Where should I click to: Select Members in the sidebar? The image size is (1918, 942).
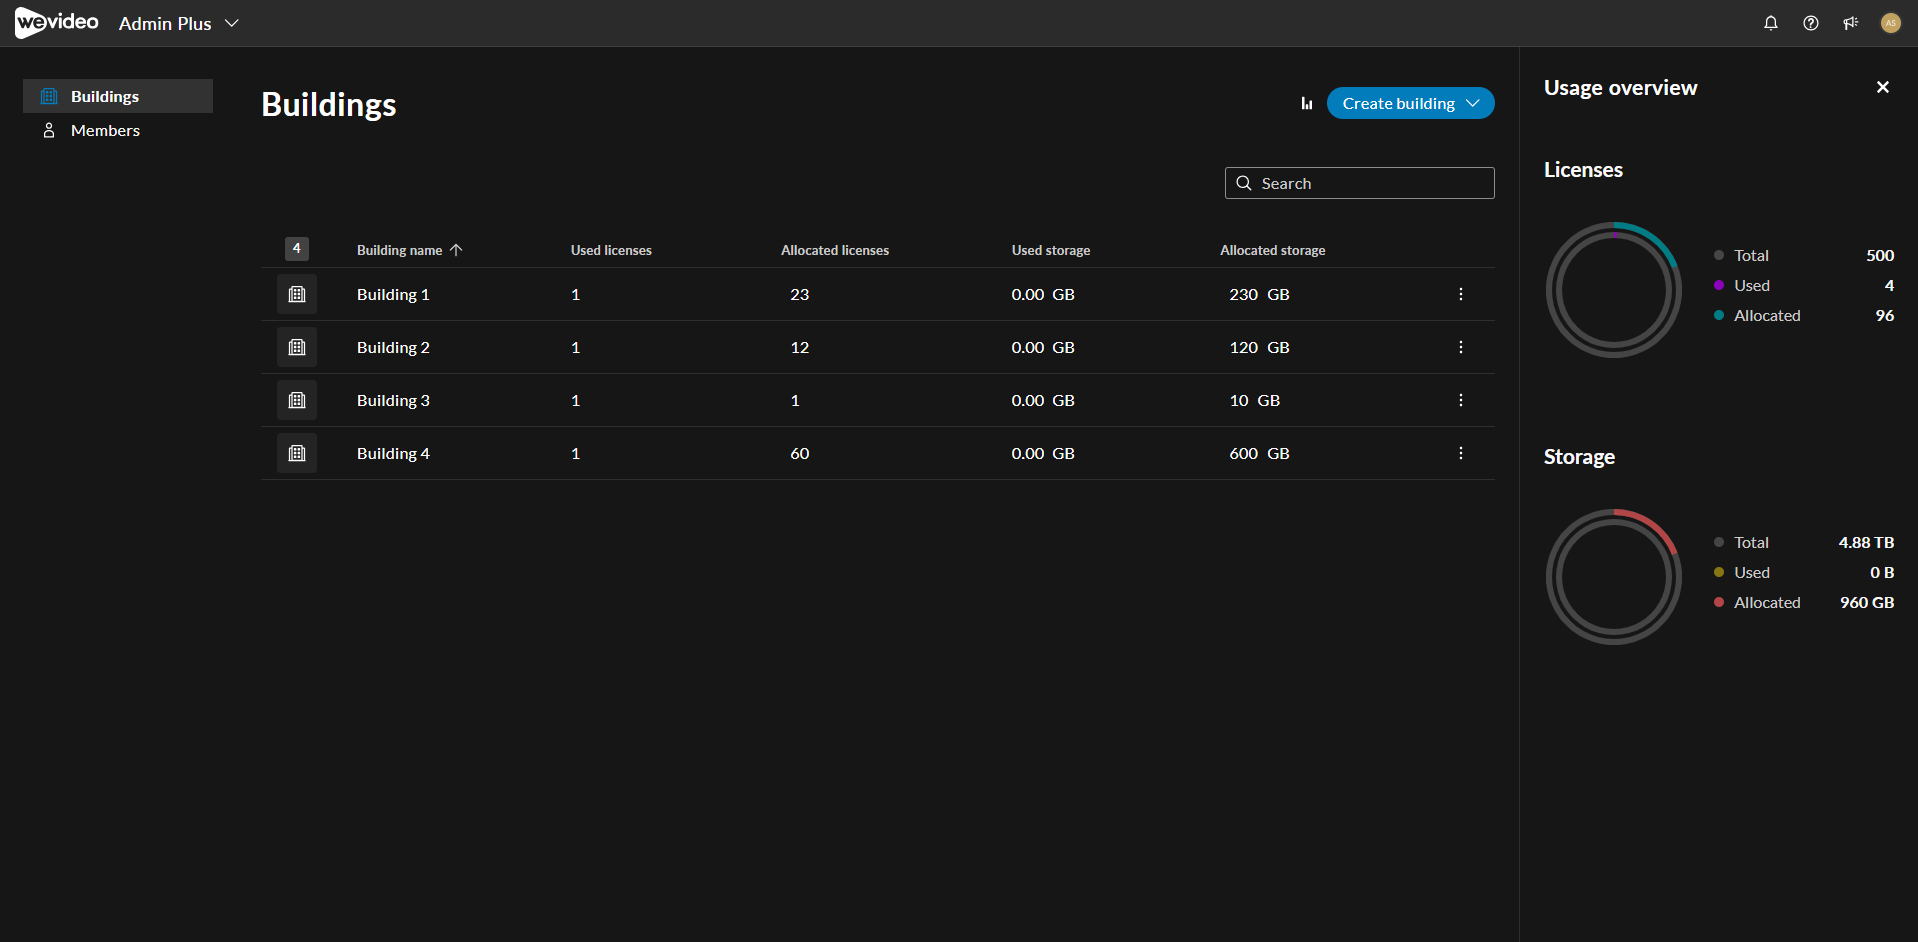tap(118, 130)
